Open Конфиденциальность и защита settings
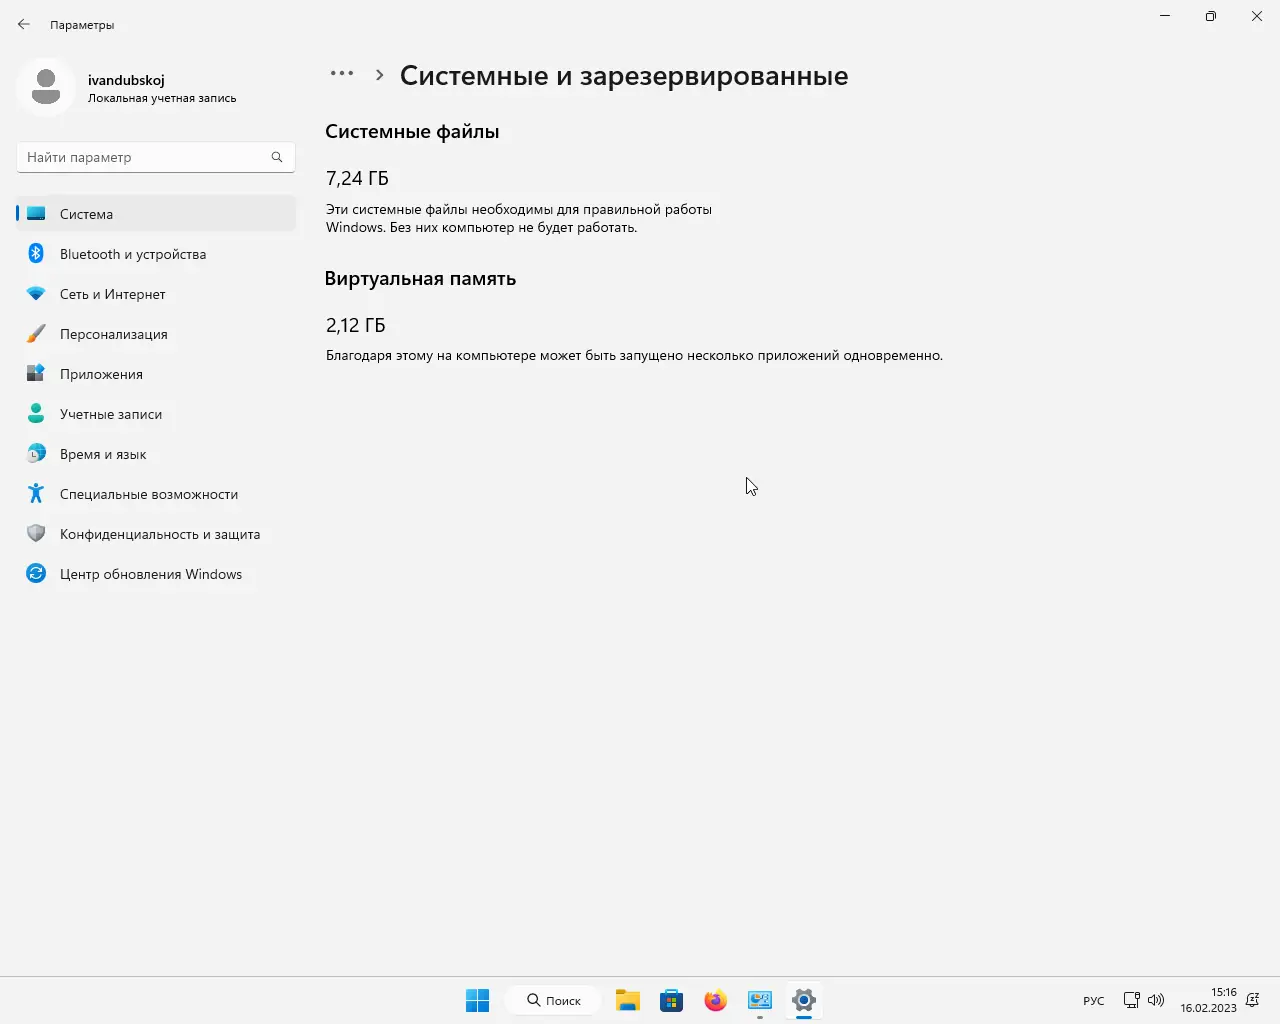The image size is (1280, 1024). click(160, 534)
